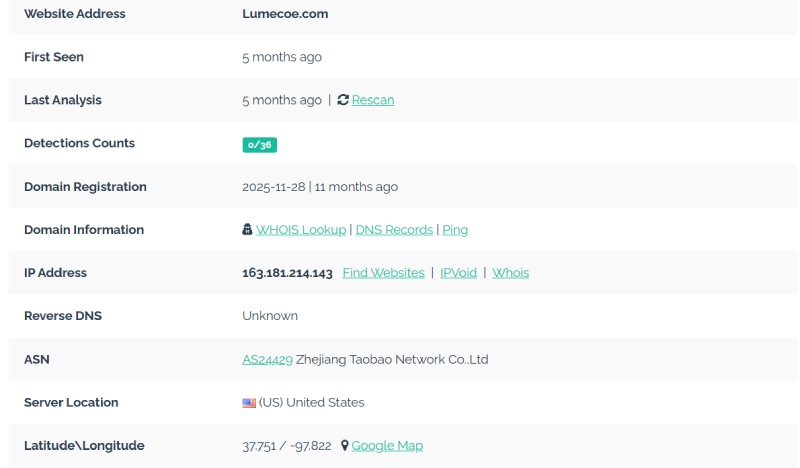Click the United States flag icon
The width and height of the screenshot is (800, 468).
coord(249,403)
